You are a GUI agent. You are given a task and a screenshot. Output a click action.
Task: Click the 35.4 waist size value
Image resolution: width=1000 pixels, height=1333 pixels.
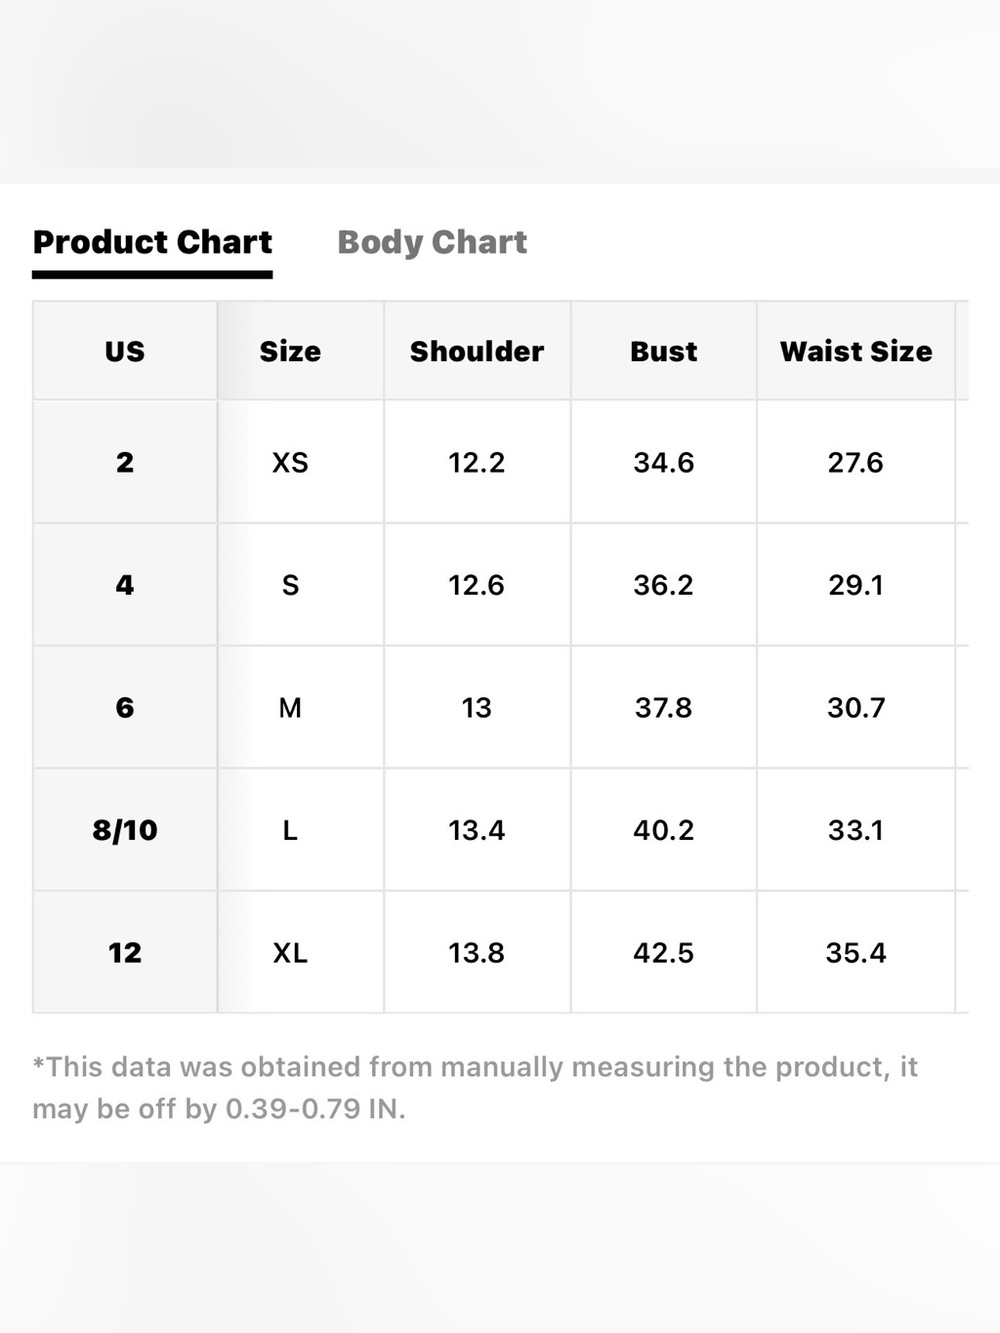pos(856,953)
